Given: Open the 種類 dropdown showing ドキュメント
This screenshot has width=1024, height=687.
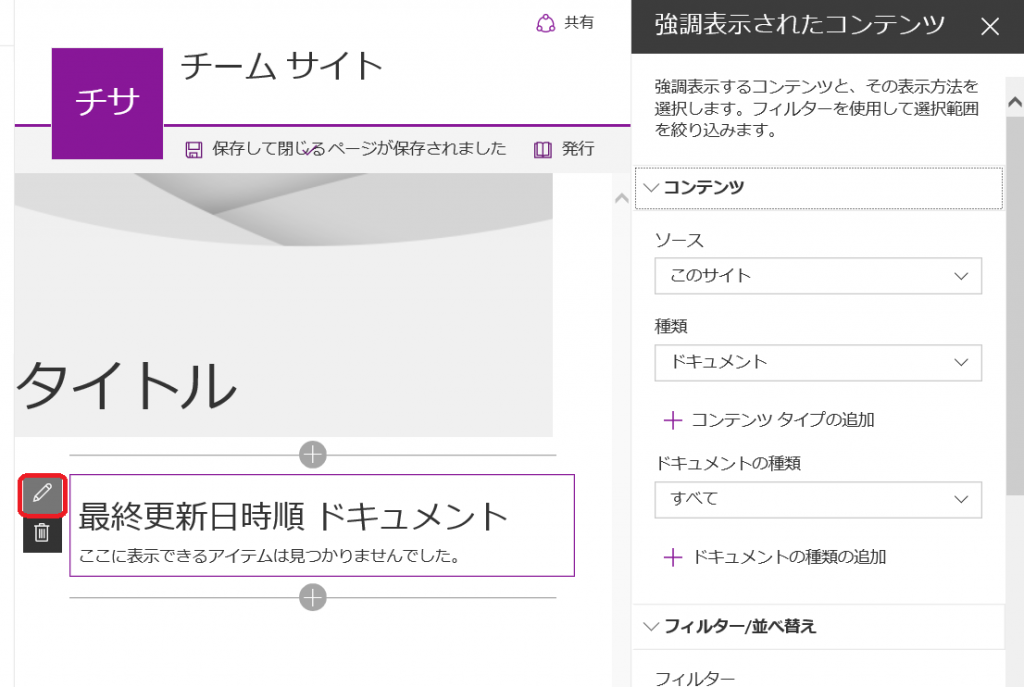Looking at the screenshot, I should [x=818, y=363].
